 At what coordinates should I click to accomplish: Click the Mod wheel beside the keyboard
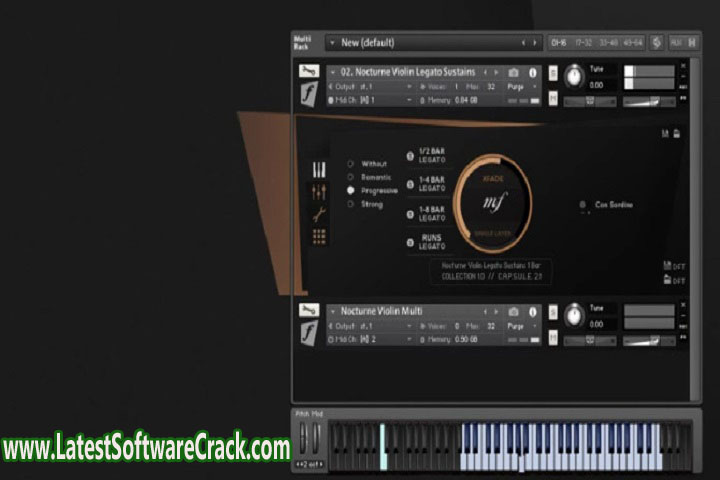click(x=316, y=439)
